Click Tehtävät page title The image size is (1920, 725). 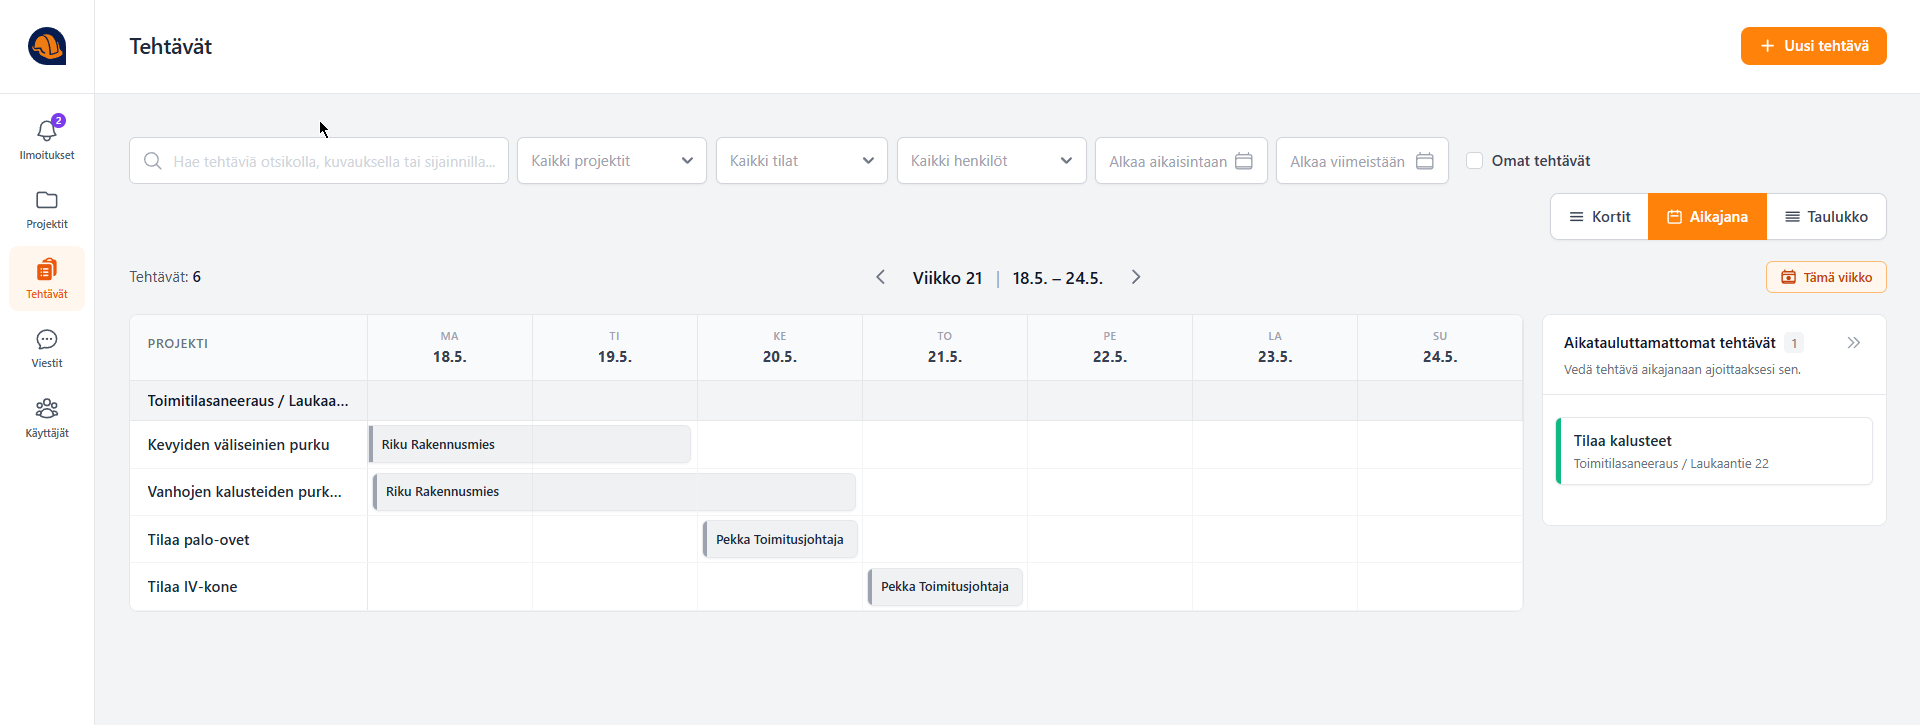[x=171, y=46]
